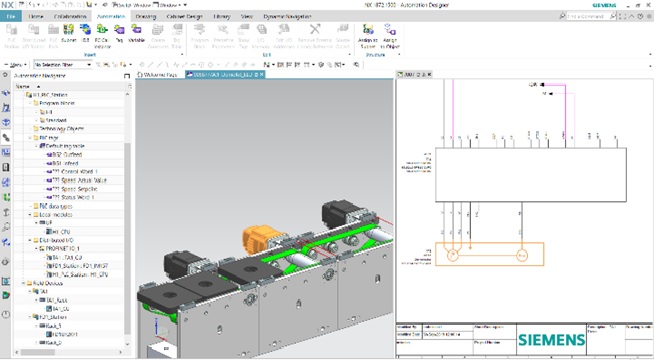
Task: Switch to the Cabinet Design ribbon tab
Action: click(184, 16)
